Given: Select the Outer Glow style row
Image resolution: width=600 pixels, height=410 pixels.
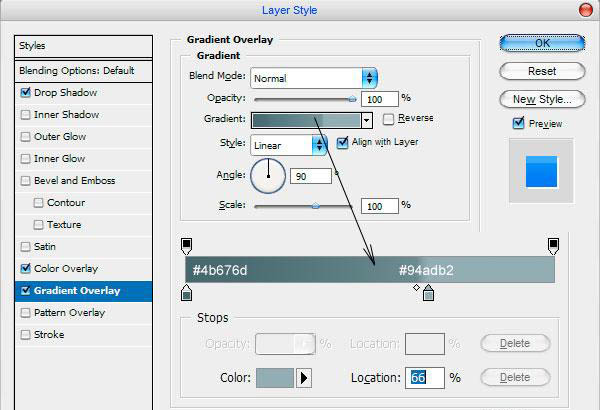Looking at the screenshot, I should (83, 137).
